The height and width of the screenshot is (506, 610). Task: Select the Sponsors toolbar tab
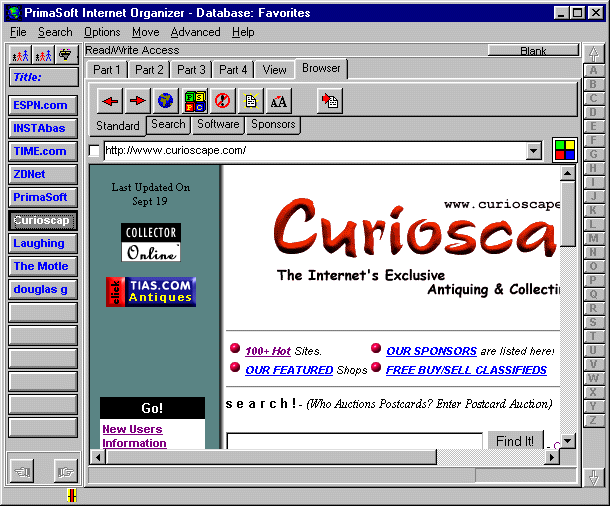273,125
